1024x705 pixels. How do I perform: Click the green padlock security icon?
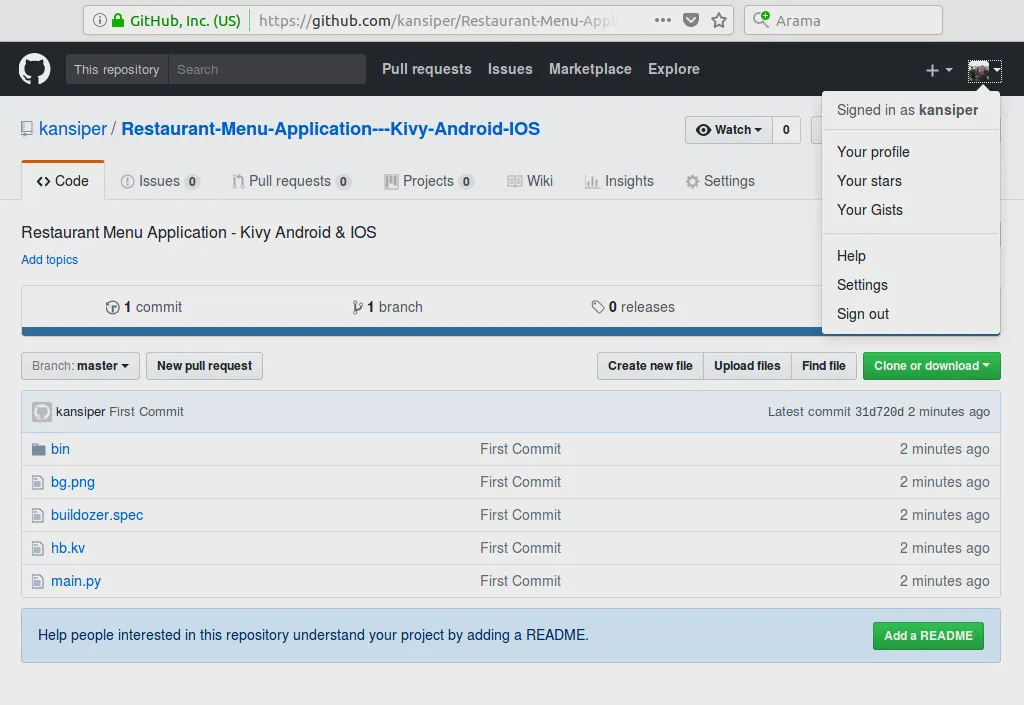point(118,20)
